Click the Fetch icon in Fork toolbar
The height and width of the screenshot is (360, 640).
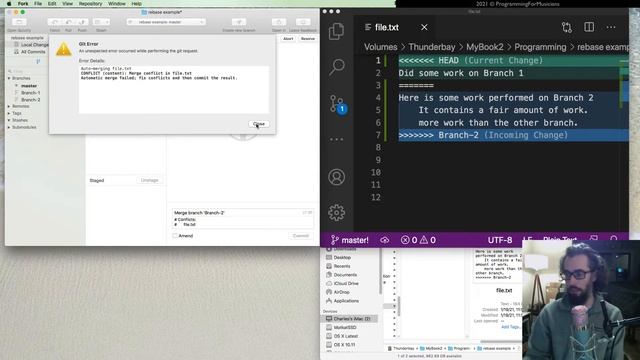[55, 22]
